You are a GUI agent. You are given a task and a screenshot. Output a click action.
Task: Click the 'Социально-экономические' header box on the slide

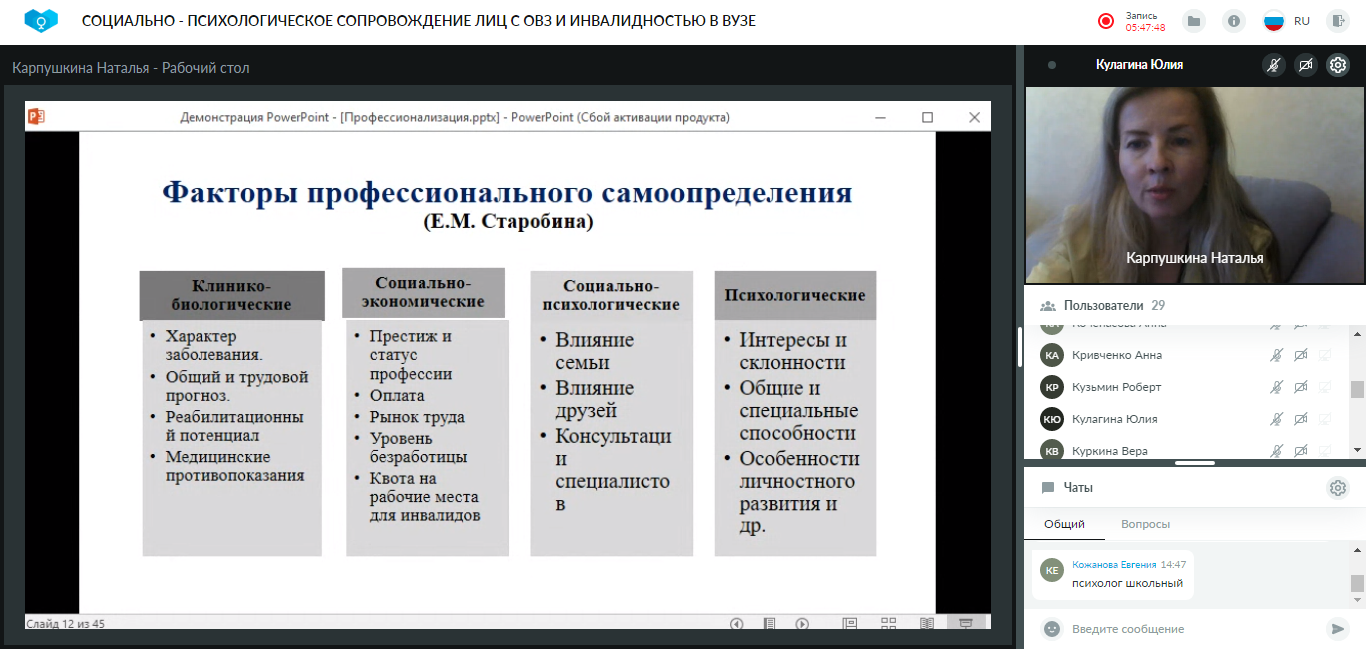tap(423, 292)
